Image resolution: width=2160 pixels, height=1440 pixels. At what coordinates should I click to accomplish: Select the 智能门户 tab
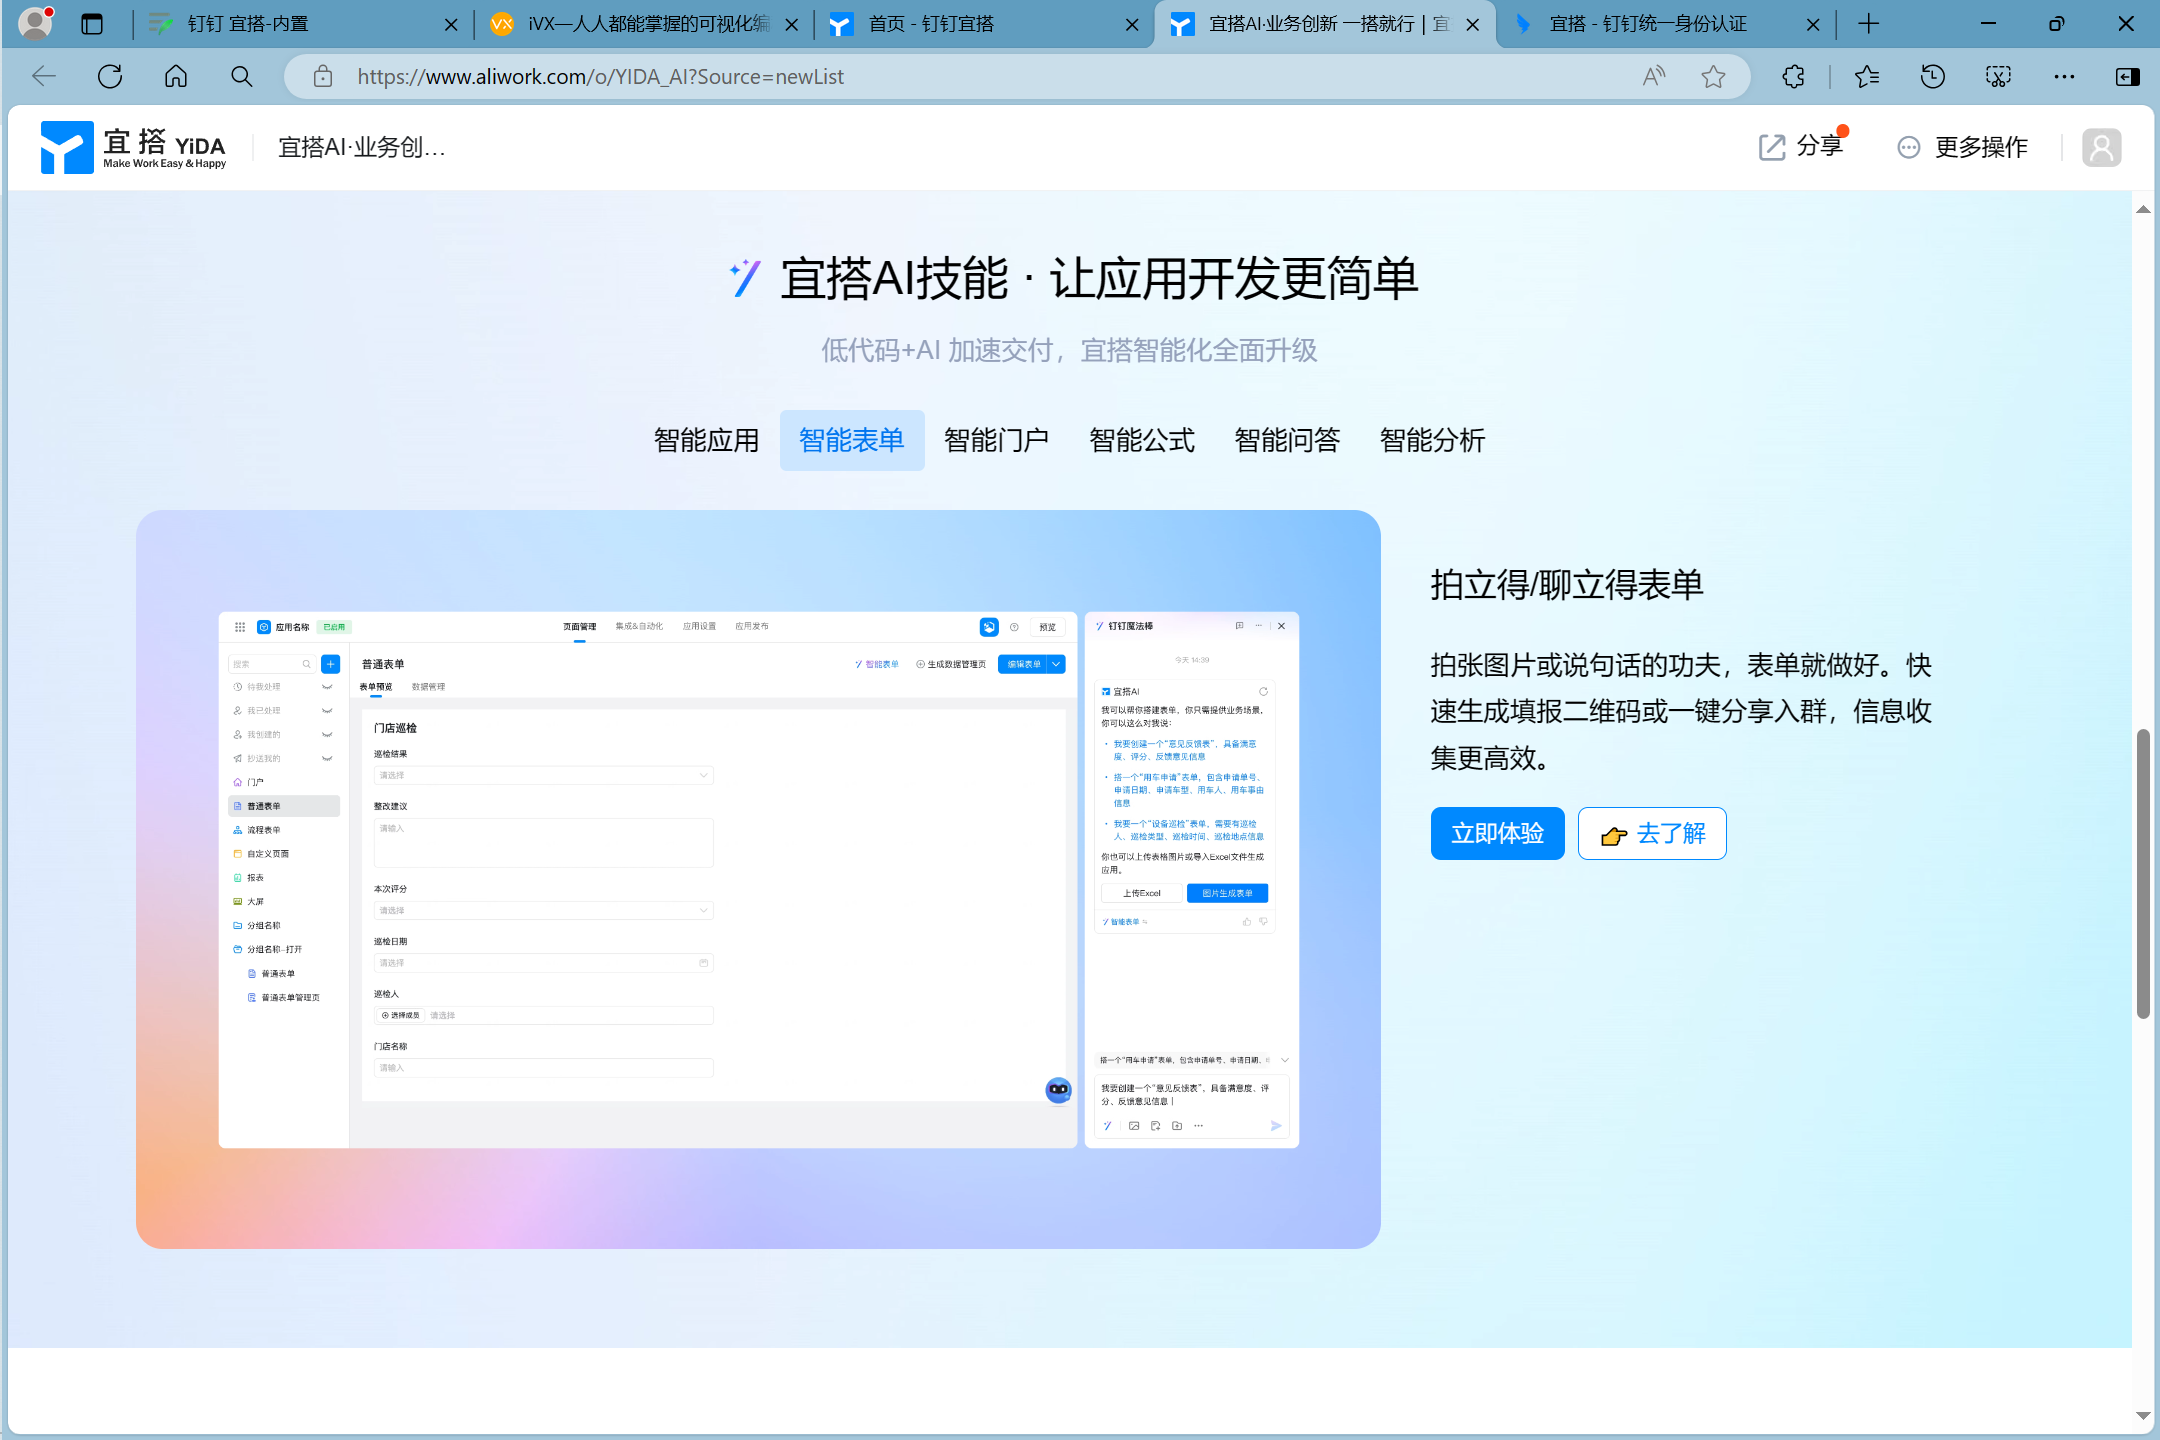pyautogui.click(x=996, y=440)
